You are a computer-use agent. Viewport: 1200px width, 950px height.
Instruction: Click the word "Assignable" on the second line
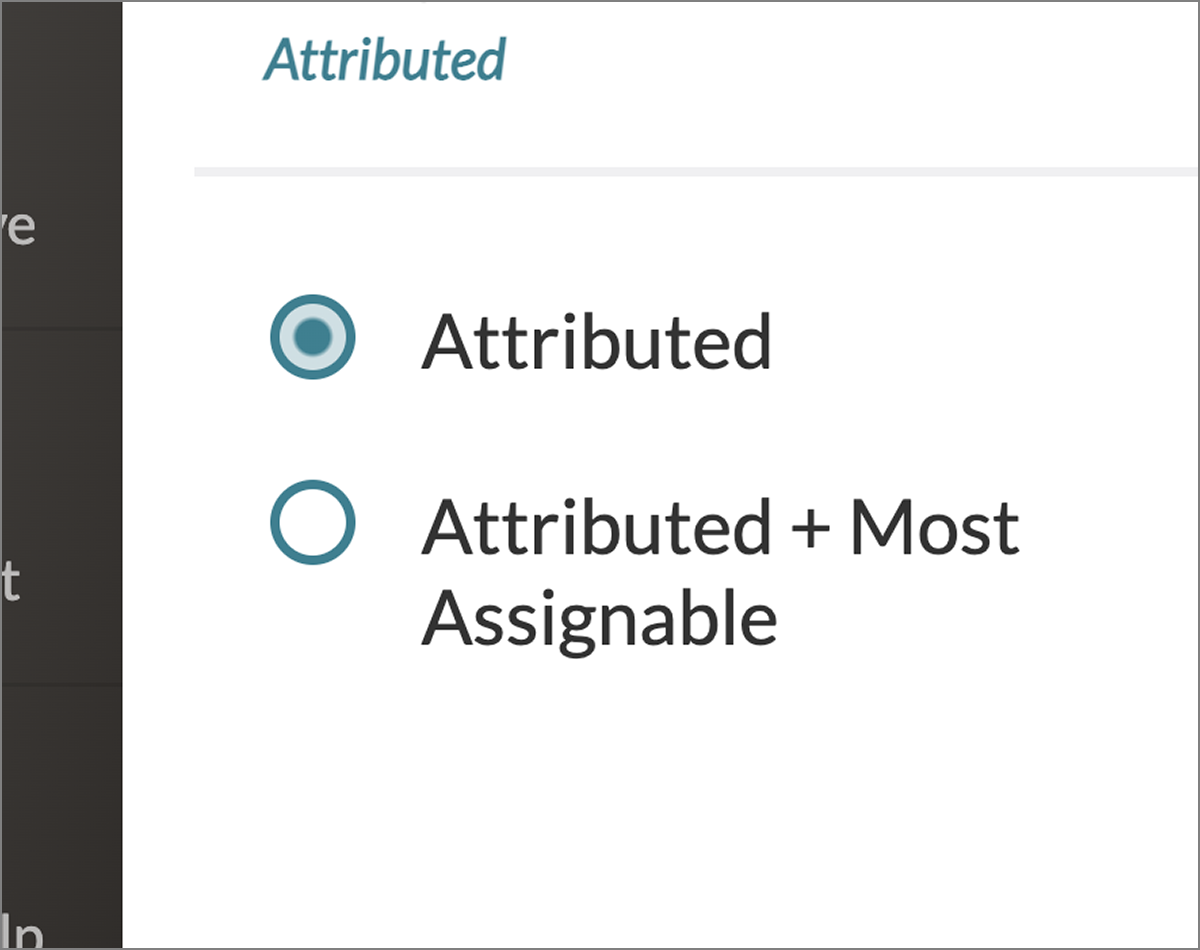pyautogui.click(x=599, y=617)
